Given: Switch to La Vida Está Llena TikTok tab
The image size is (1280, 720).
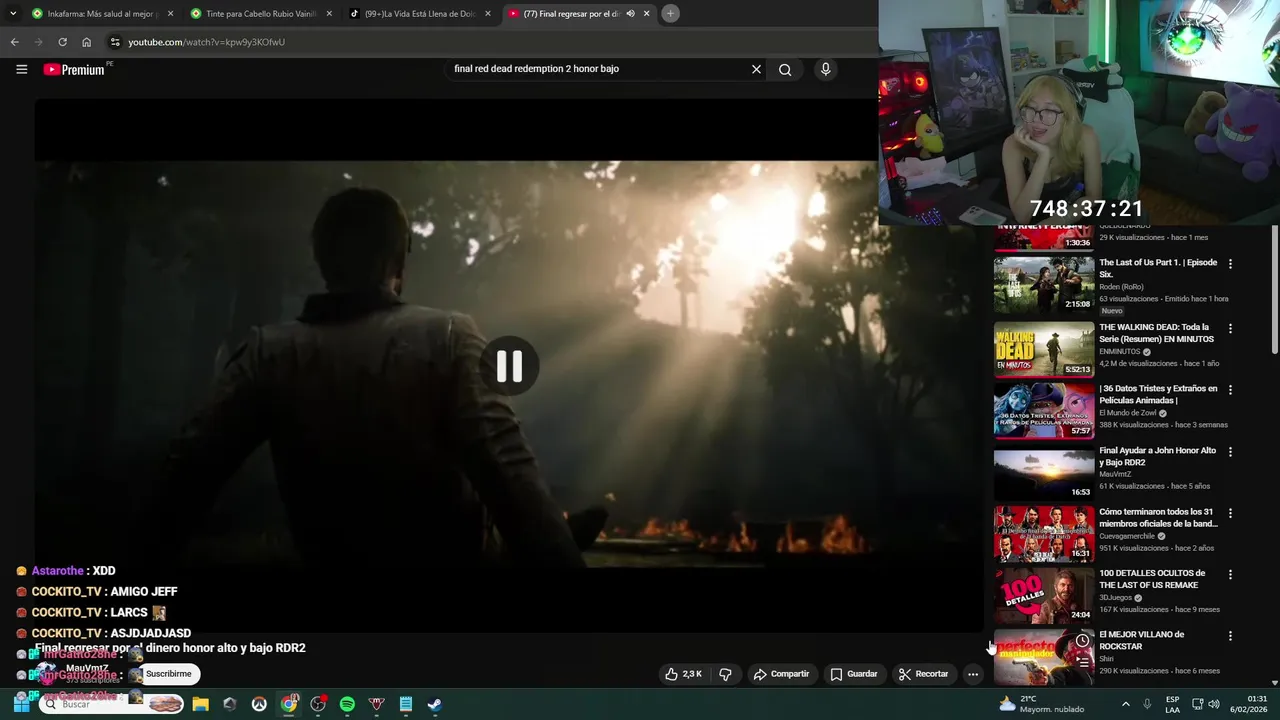Looking at the screenshot, I should [x=419, y=14].
